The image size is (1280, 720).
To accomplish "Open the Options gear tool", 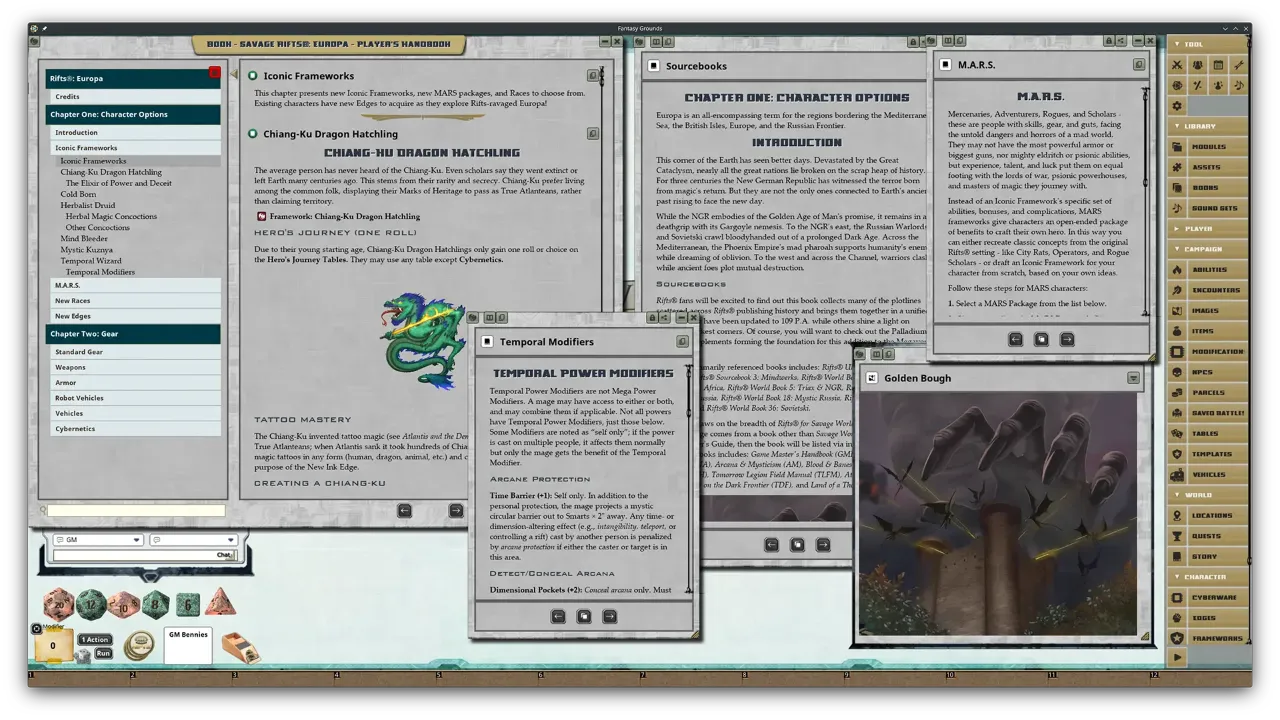I will click(x=1177, y=106).
